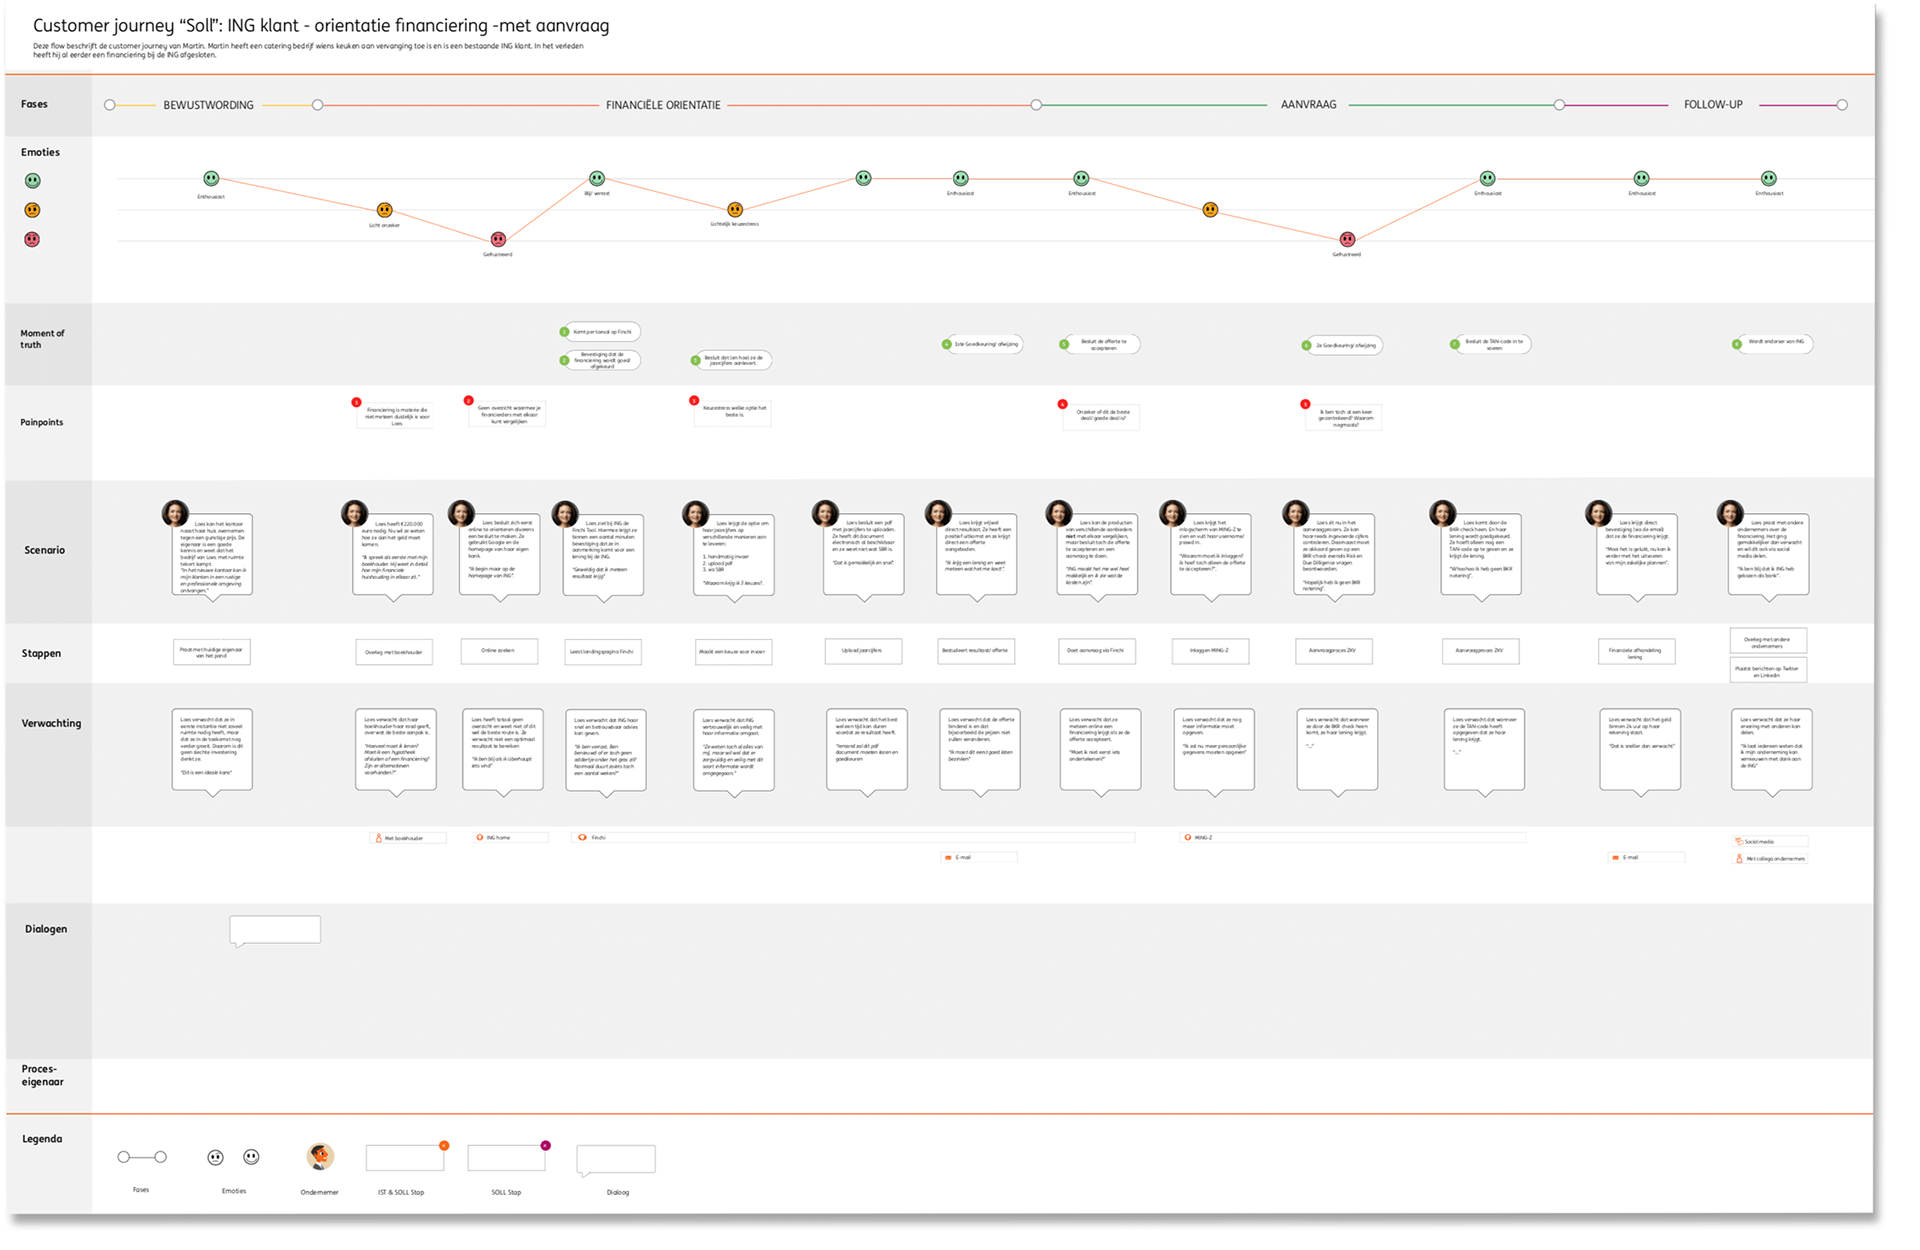
Task: Select the 'Online zoeken' step box
Action: [x=499, y=651]
